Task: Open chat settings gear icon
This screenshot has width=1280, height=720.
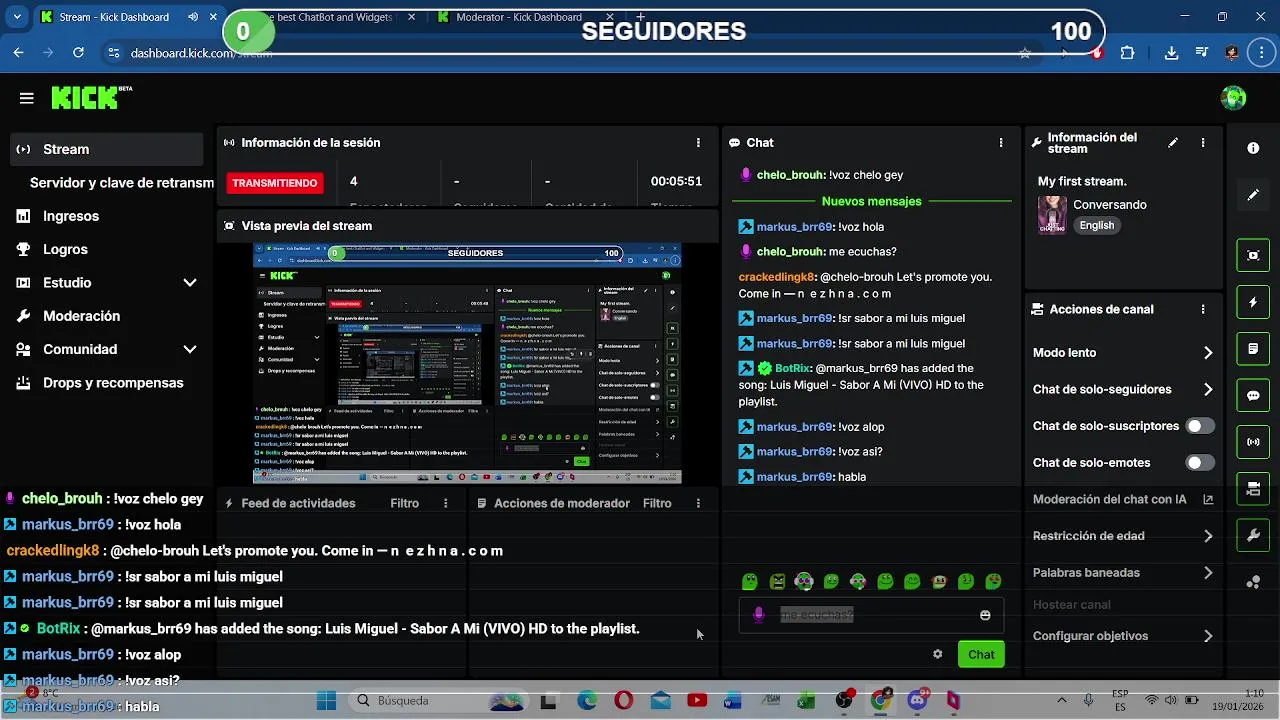Action: tap(937, 654)
